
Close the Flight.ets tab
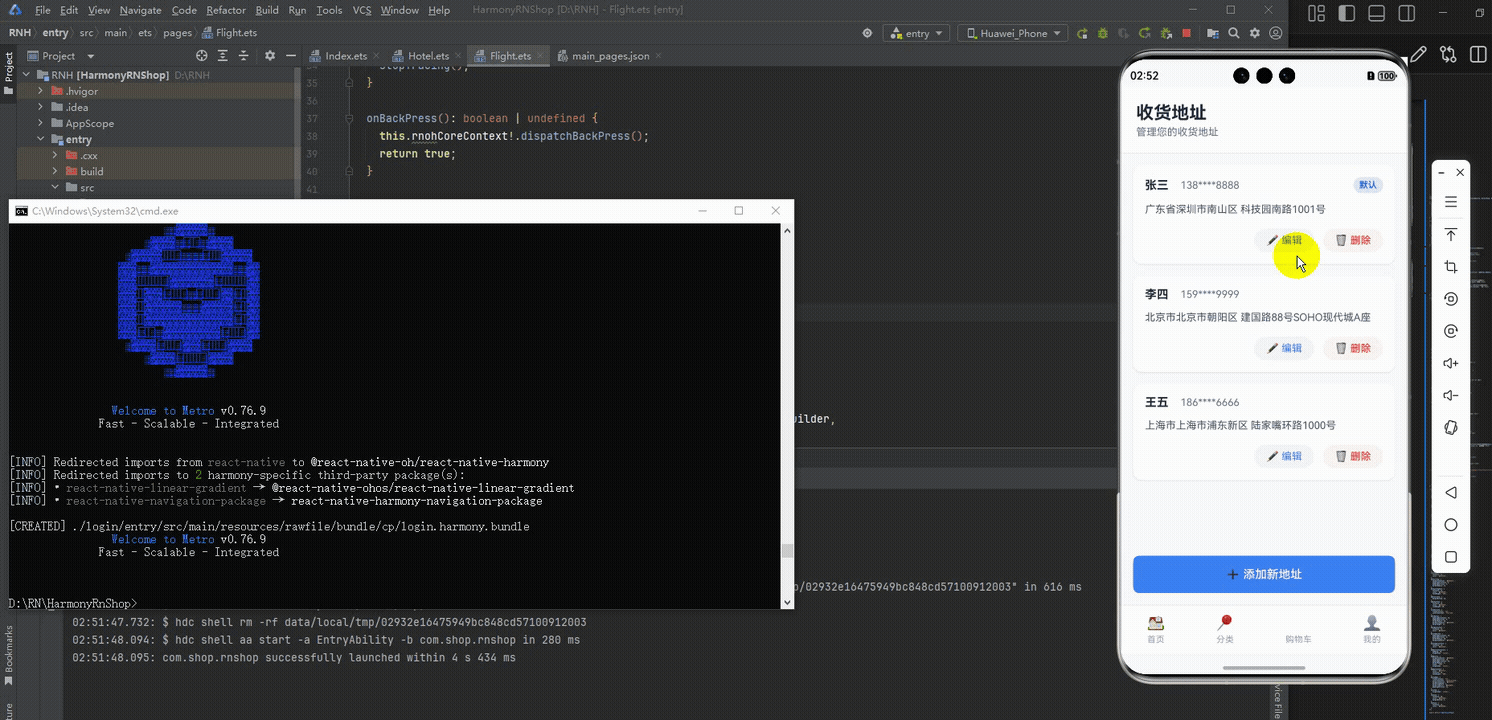click(541, 56)
